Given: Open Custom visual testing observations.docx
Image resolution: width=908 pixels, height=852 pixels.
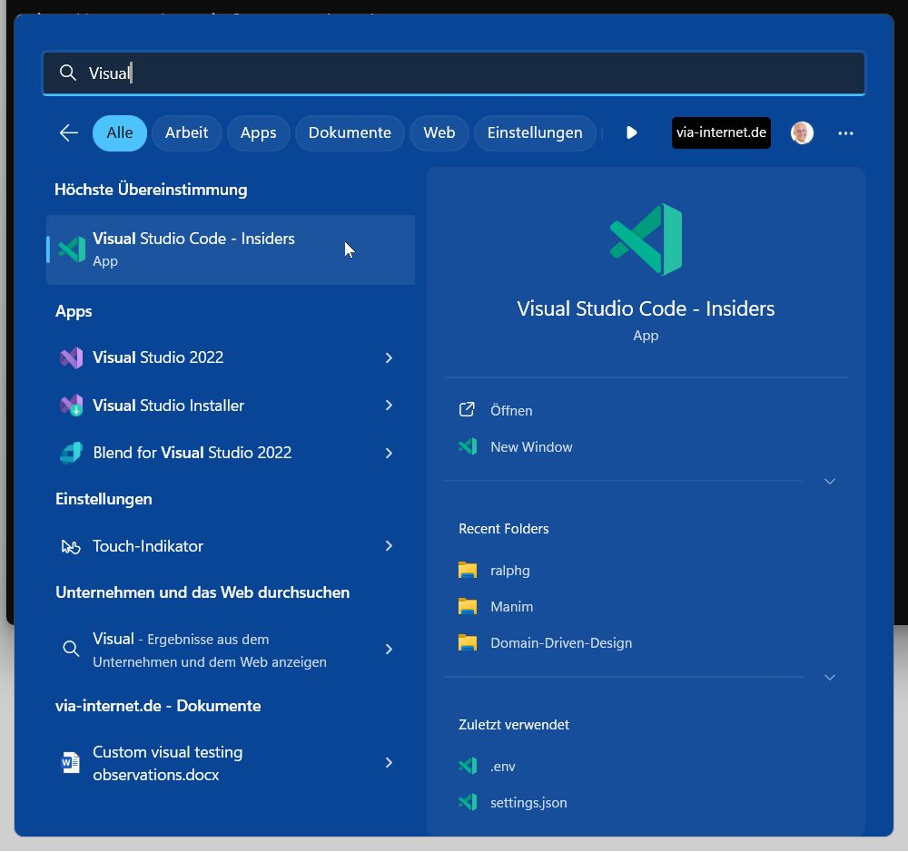Looking at the screenshot, I should click(230, 763).
